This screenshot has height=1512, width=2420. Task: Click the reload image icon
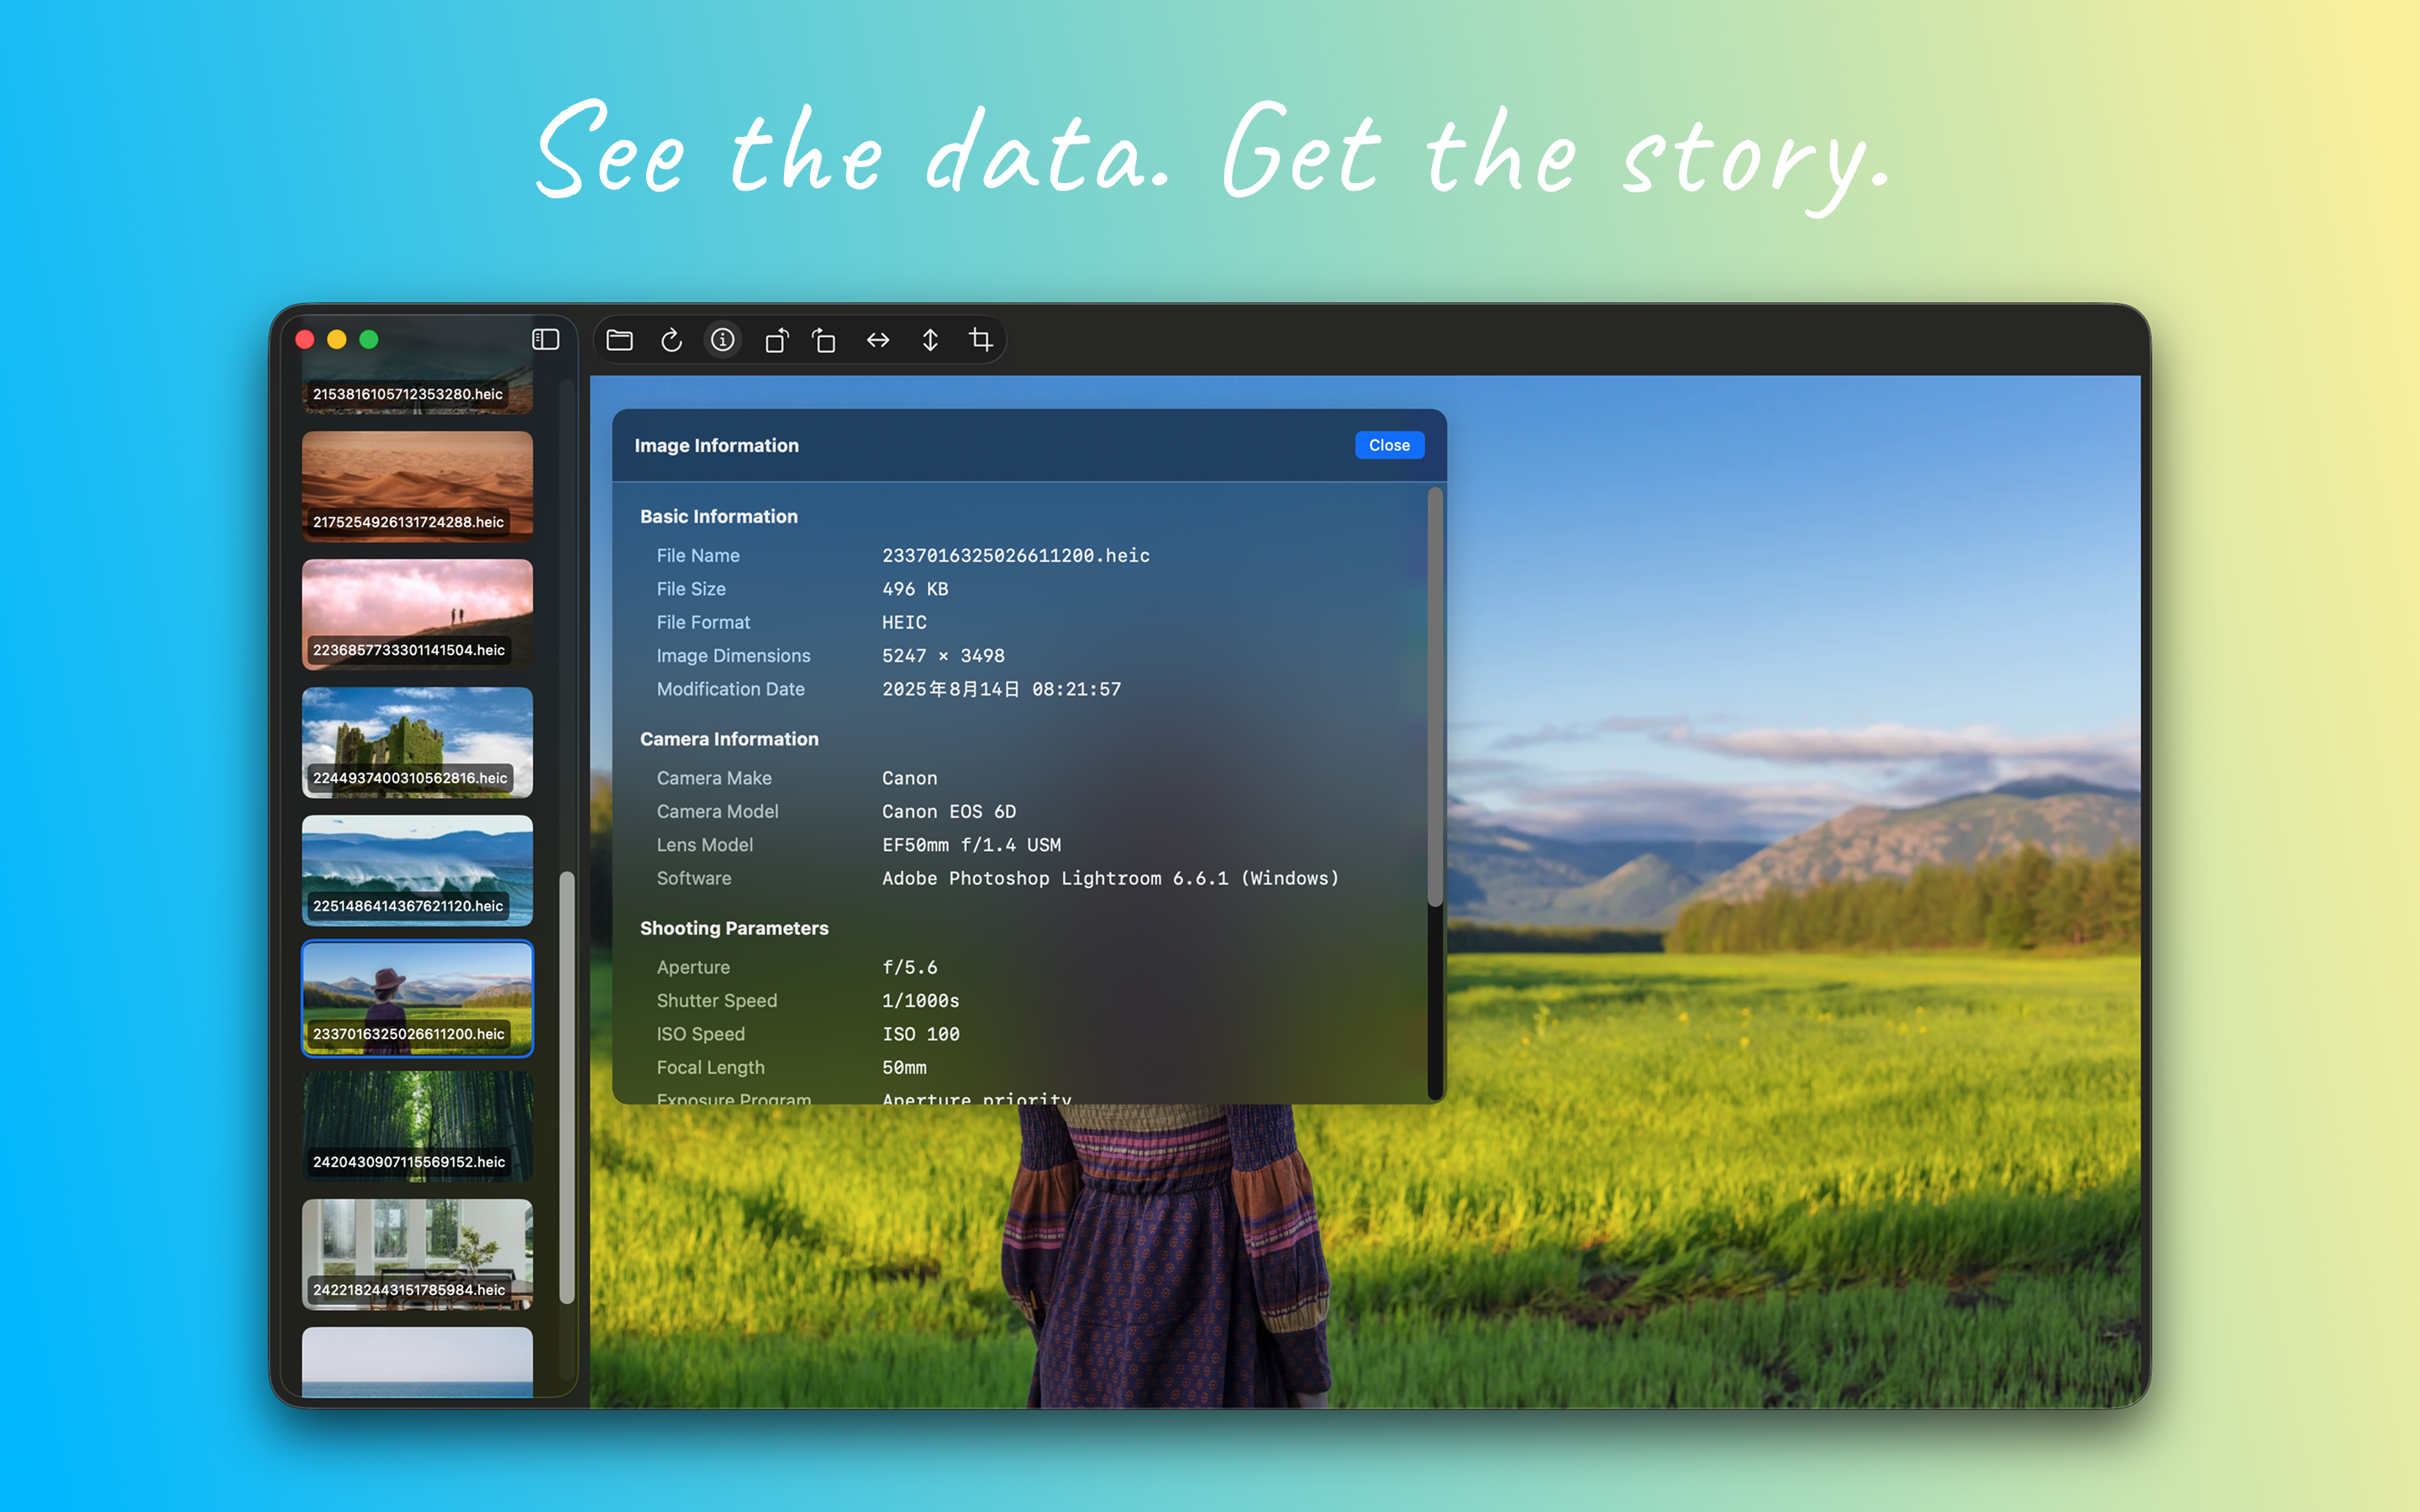point(671,340)
